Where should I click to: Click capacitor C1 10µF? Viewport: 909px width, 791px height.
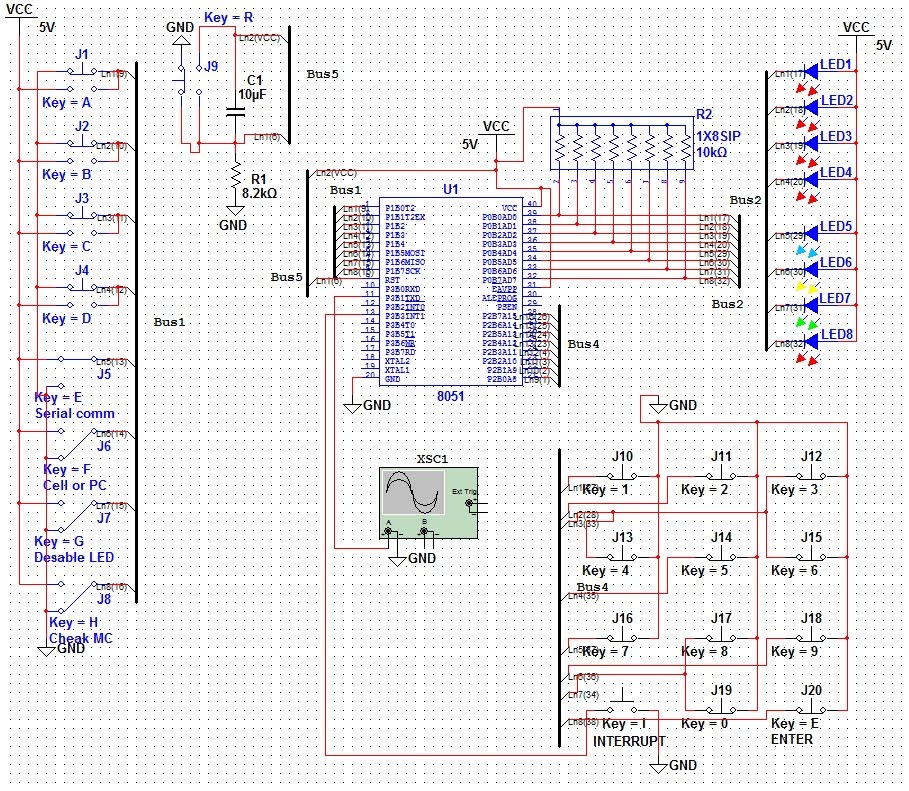[235, 112]
